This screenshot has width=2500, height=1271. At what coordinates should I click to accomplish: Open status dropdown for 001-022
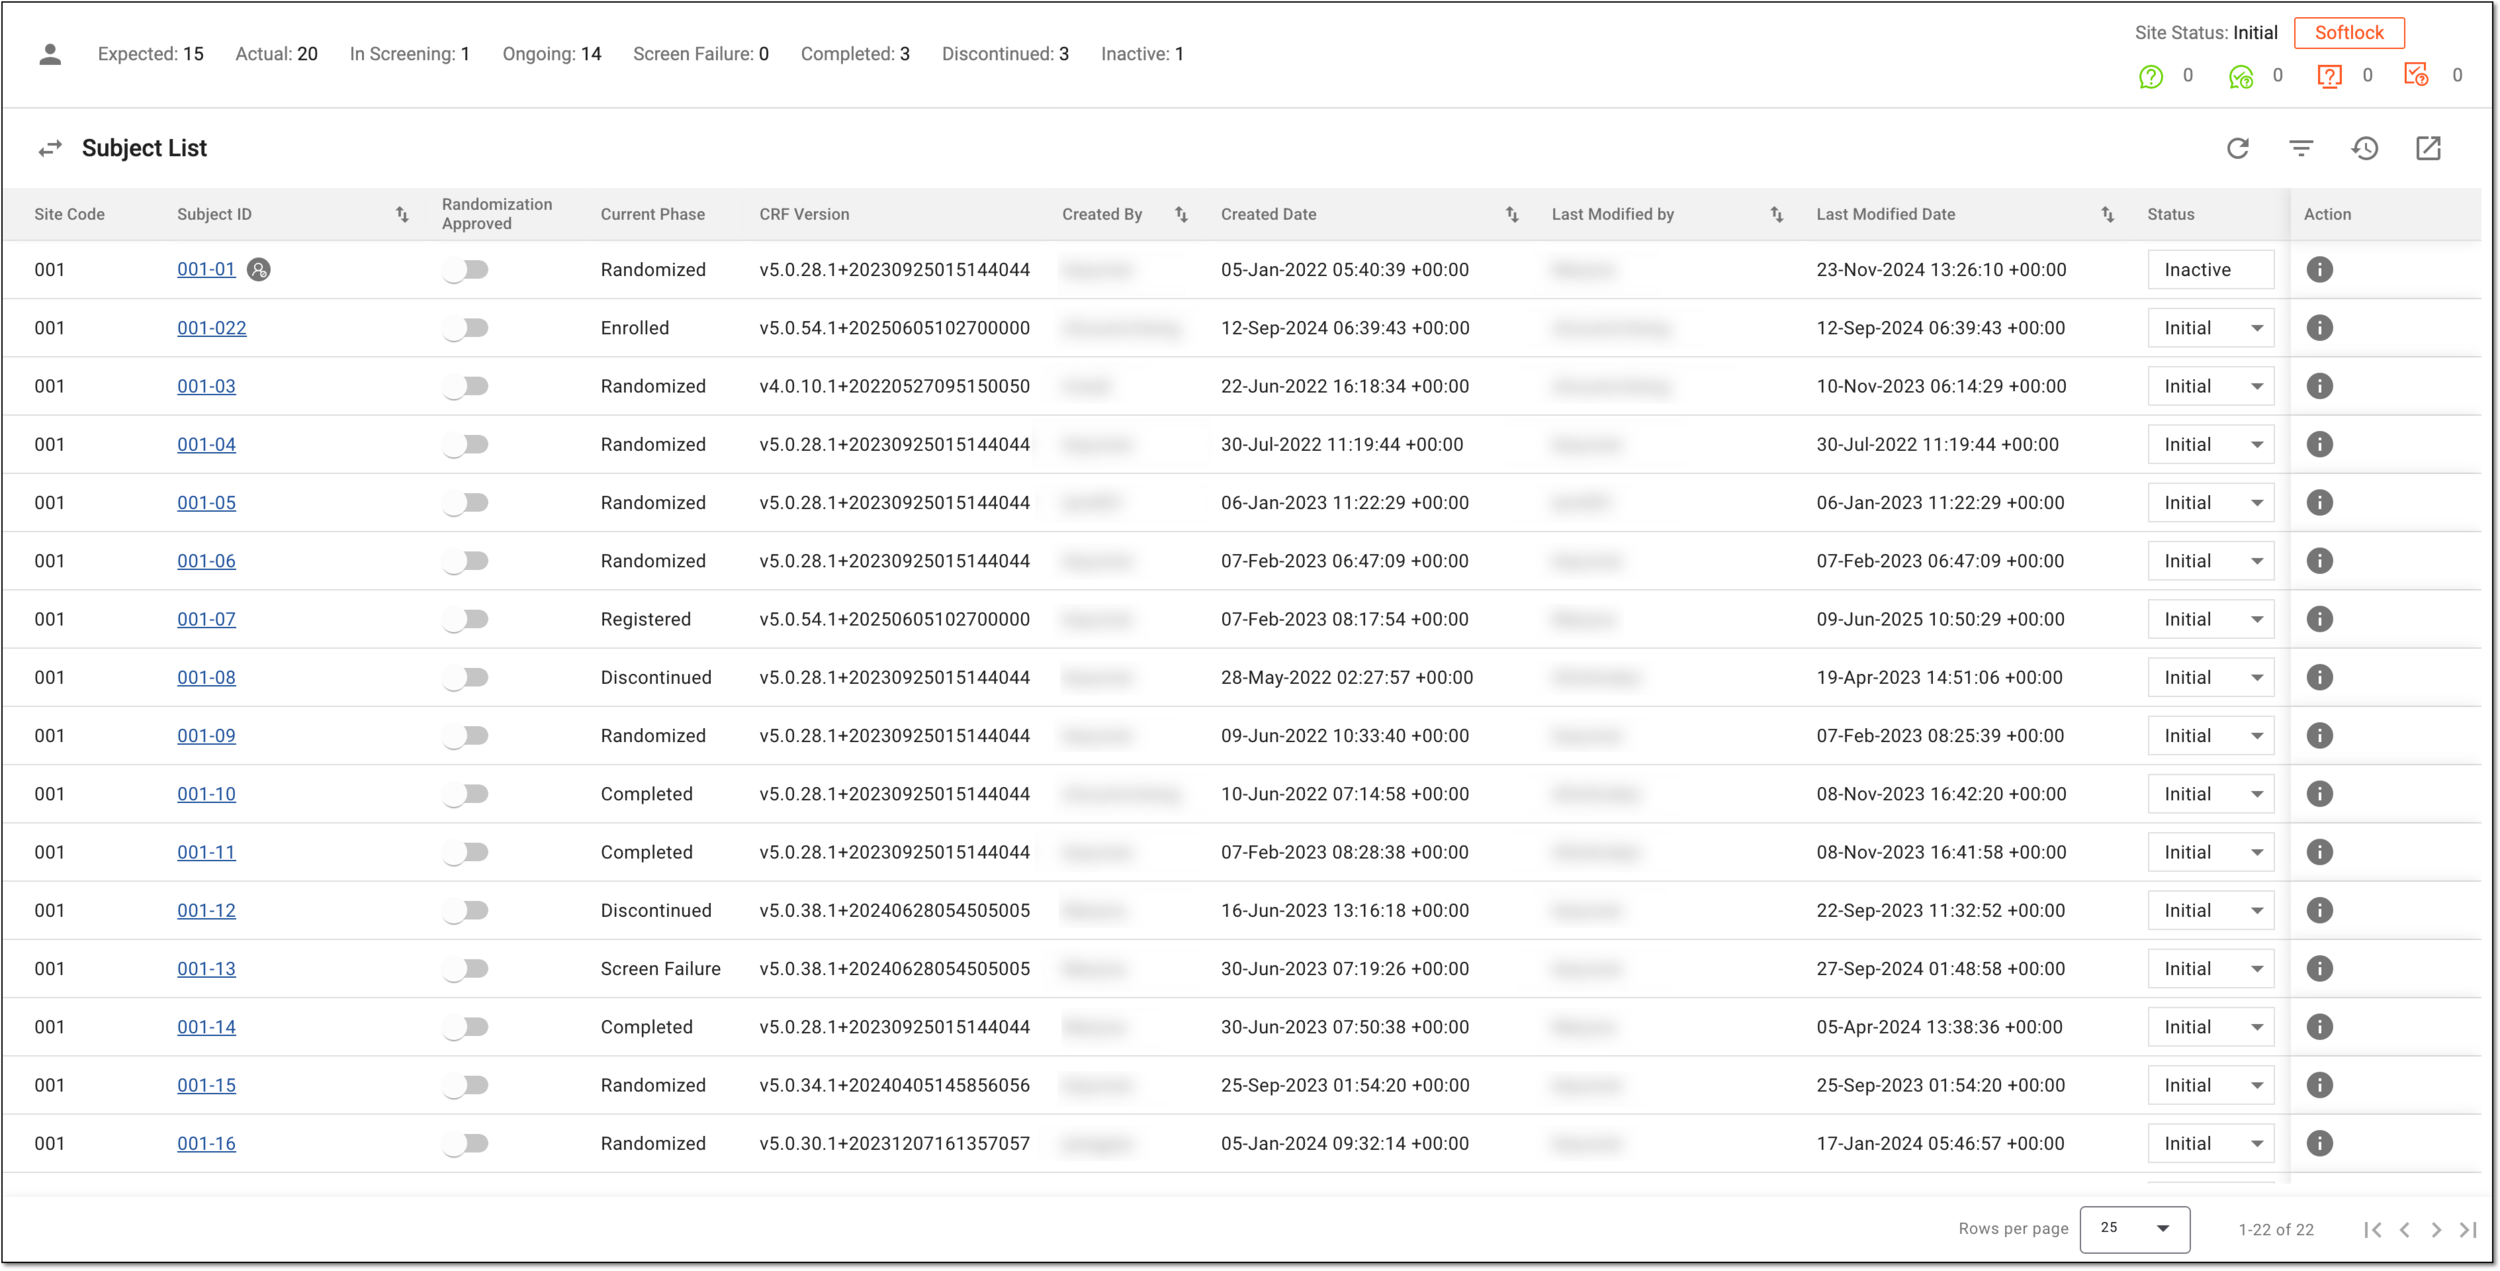tap(2211, 328)
